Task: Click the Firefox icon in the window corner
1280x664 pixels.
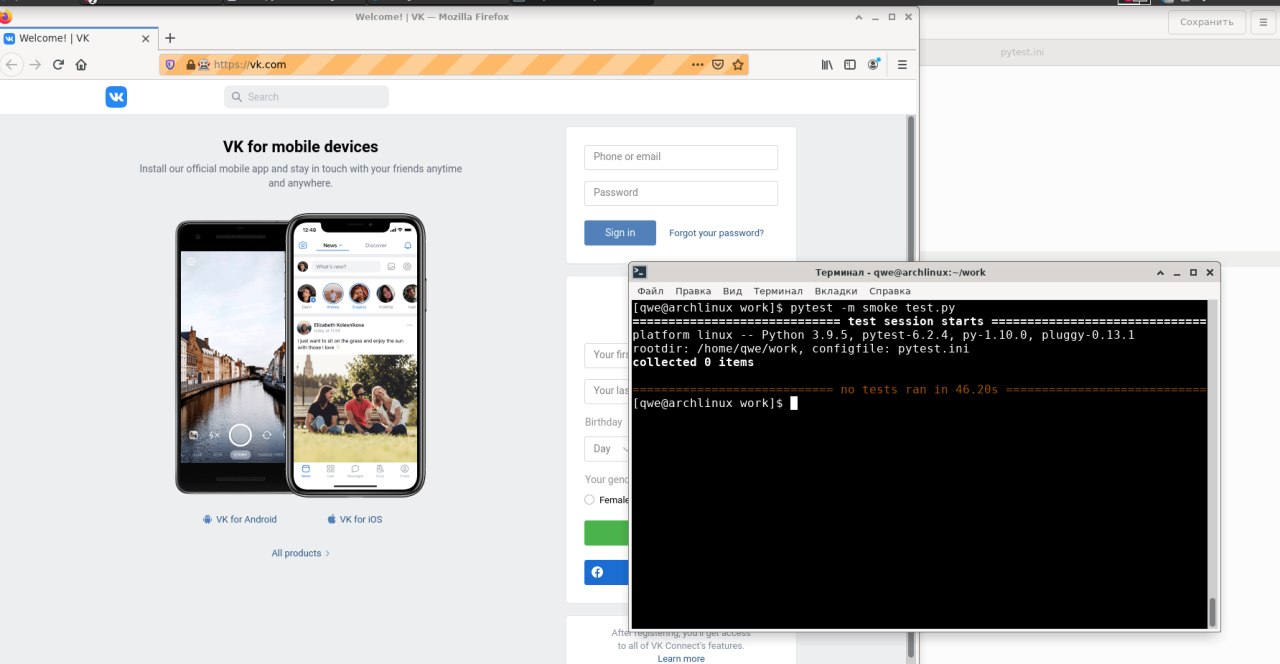Action: [x=5, y=17]
